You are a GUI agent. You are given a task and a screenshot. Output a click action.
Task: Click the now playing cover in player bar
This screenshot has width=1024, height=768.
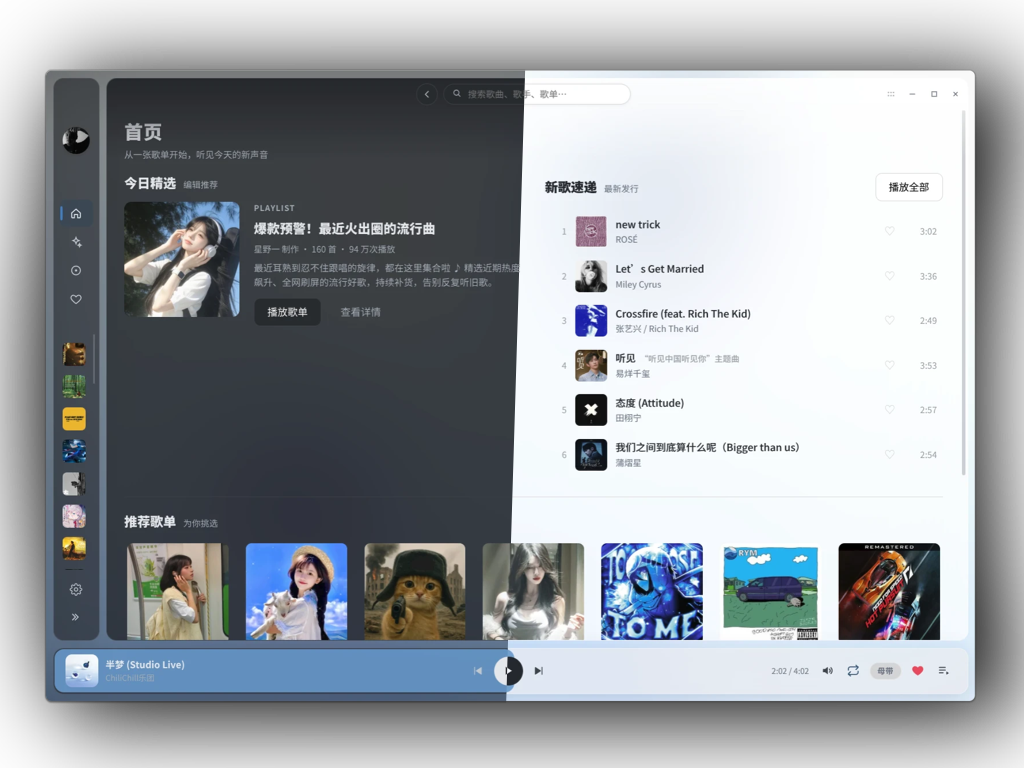coord(82,671)
